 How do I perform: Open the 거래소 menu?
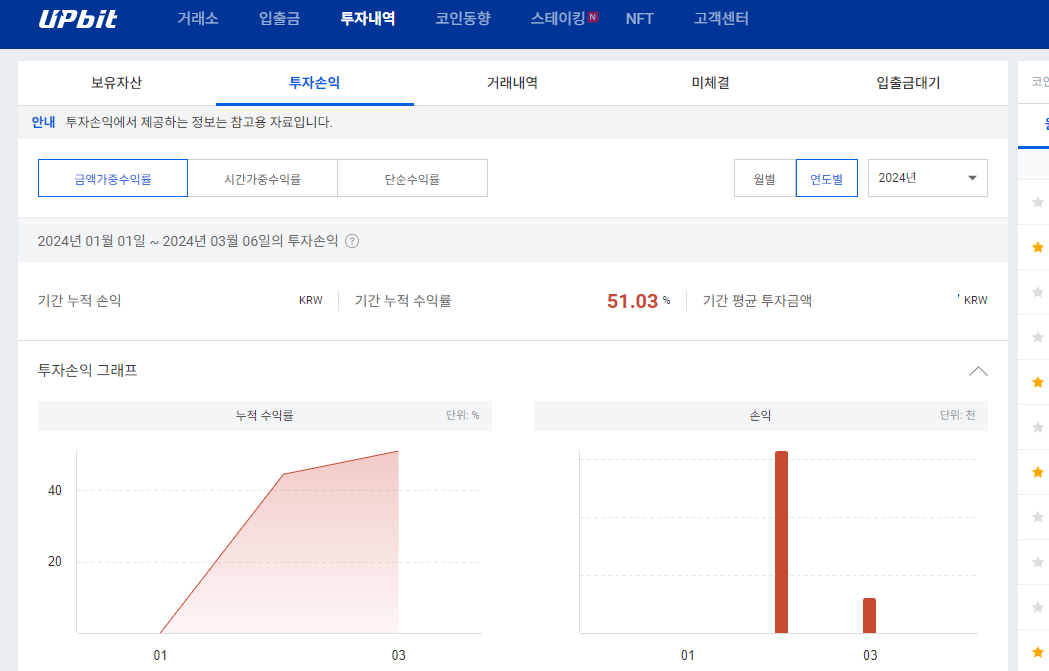[x=198, y=19]
